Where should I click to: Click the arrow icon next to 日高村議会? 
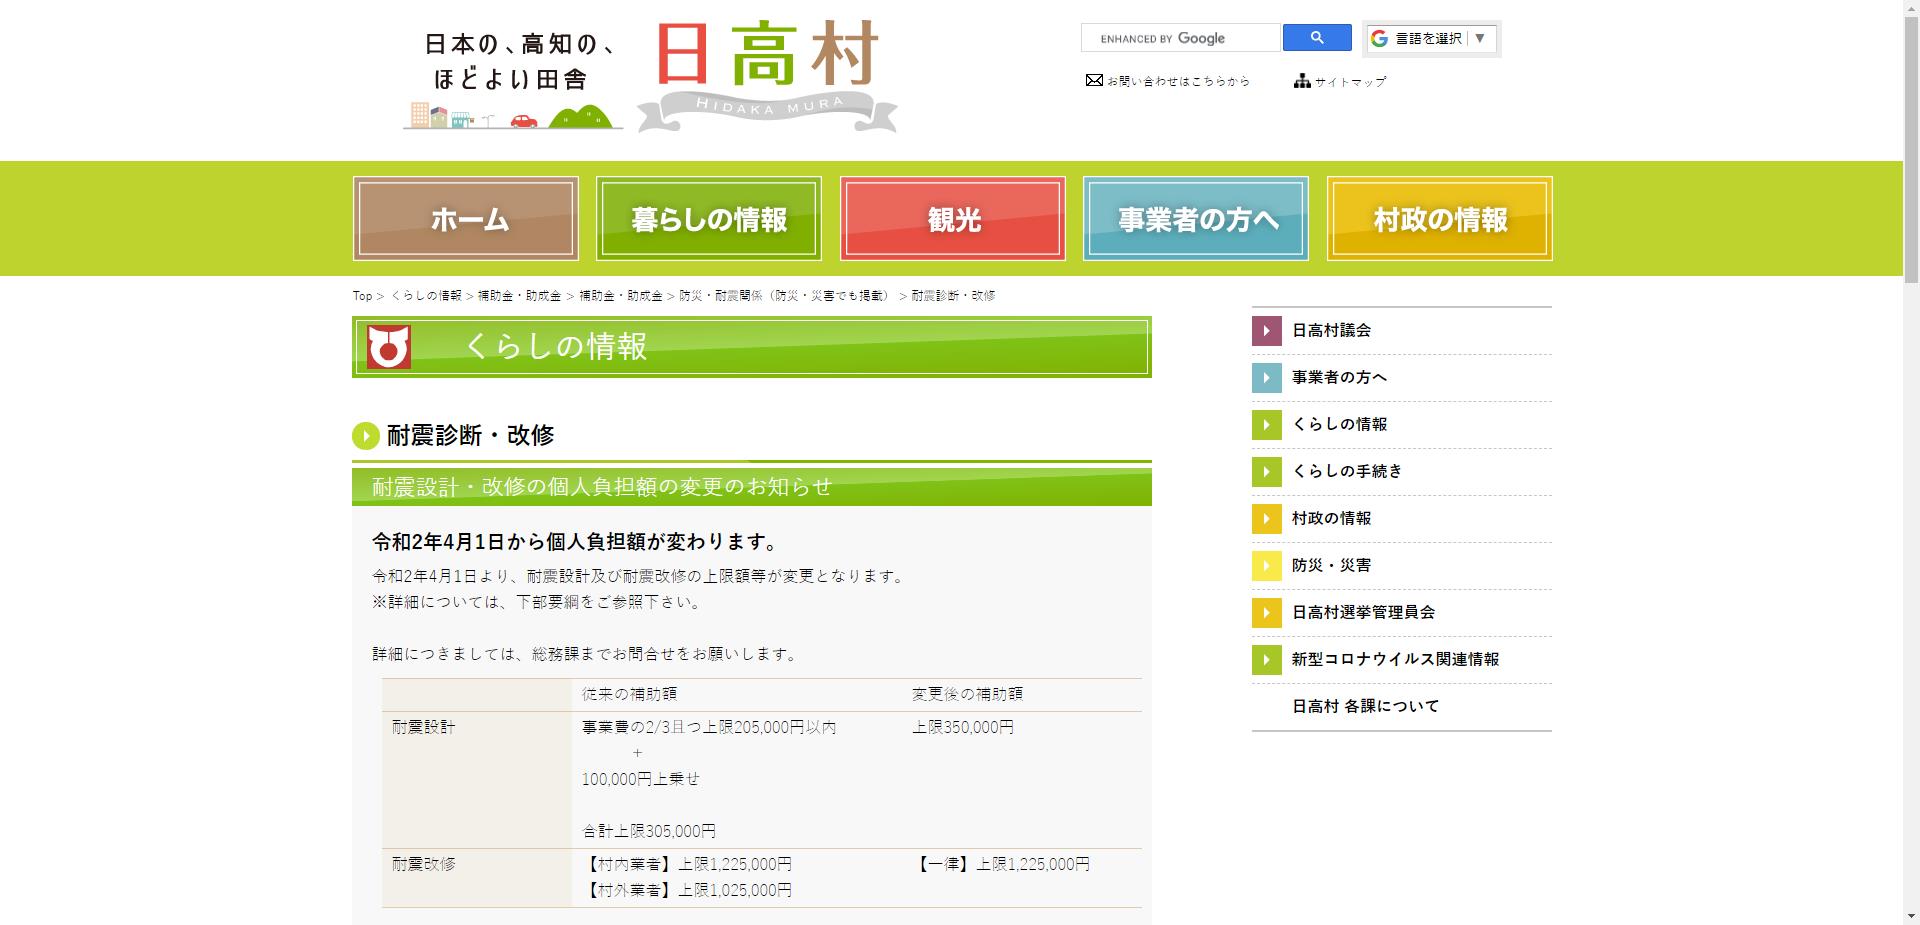coord(1266,330)
